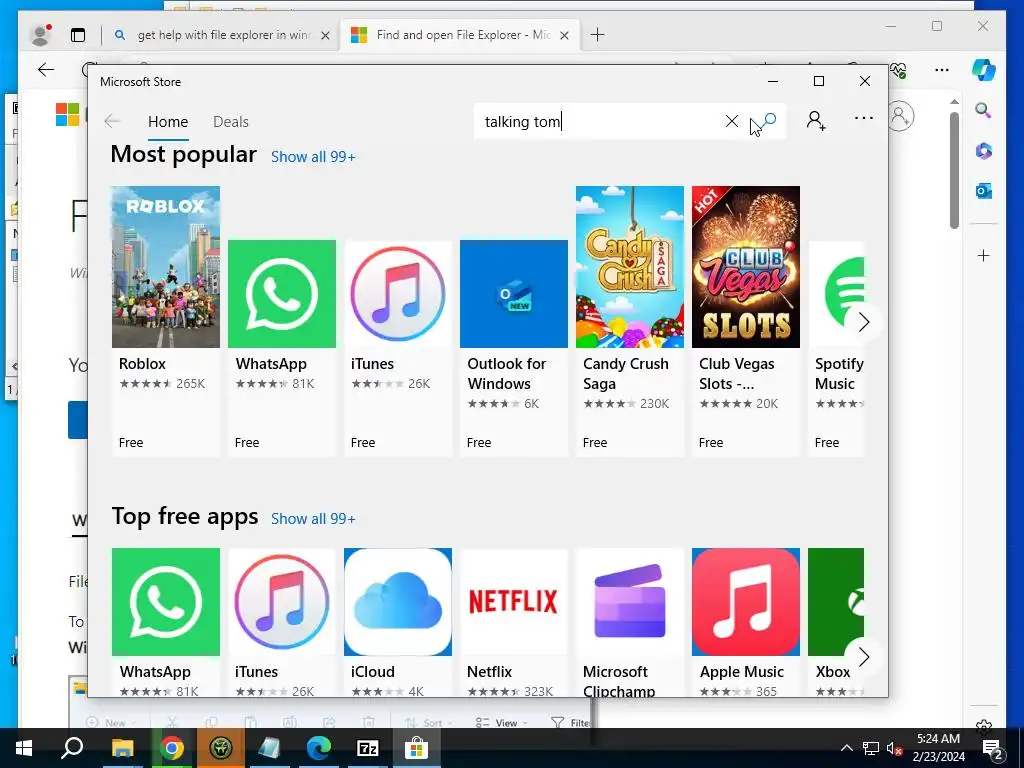
Task: Open the Sort dropdown in background page
Action: click(428, 722)
